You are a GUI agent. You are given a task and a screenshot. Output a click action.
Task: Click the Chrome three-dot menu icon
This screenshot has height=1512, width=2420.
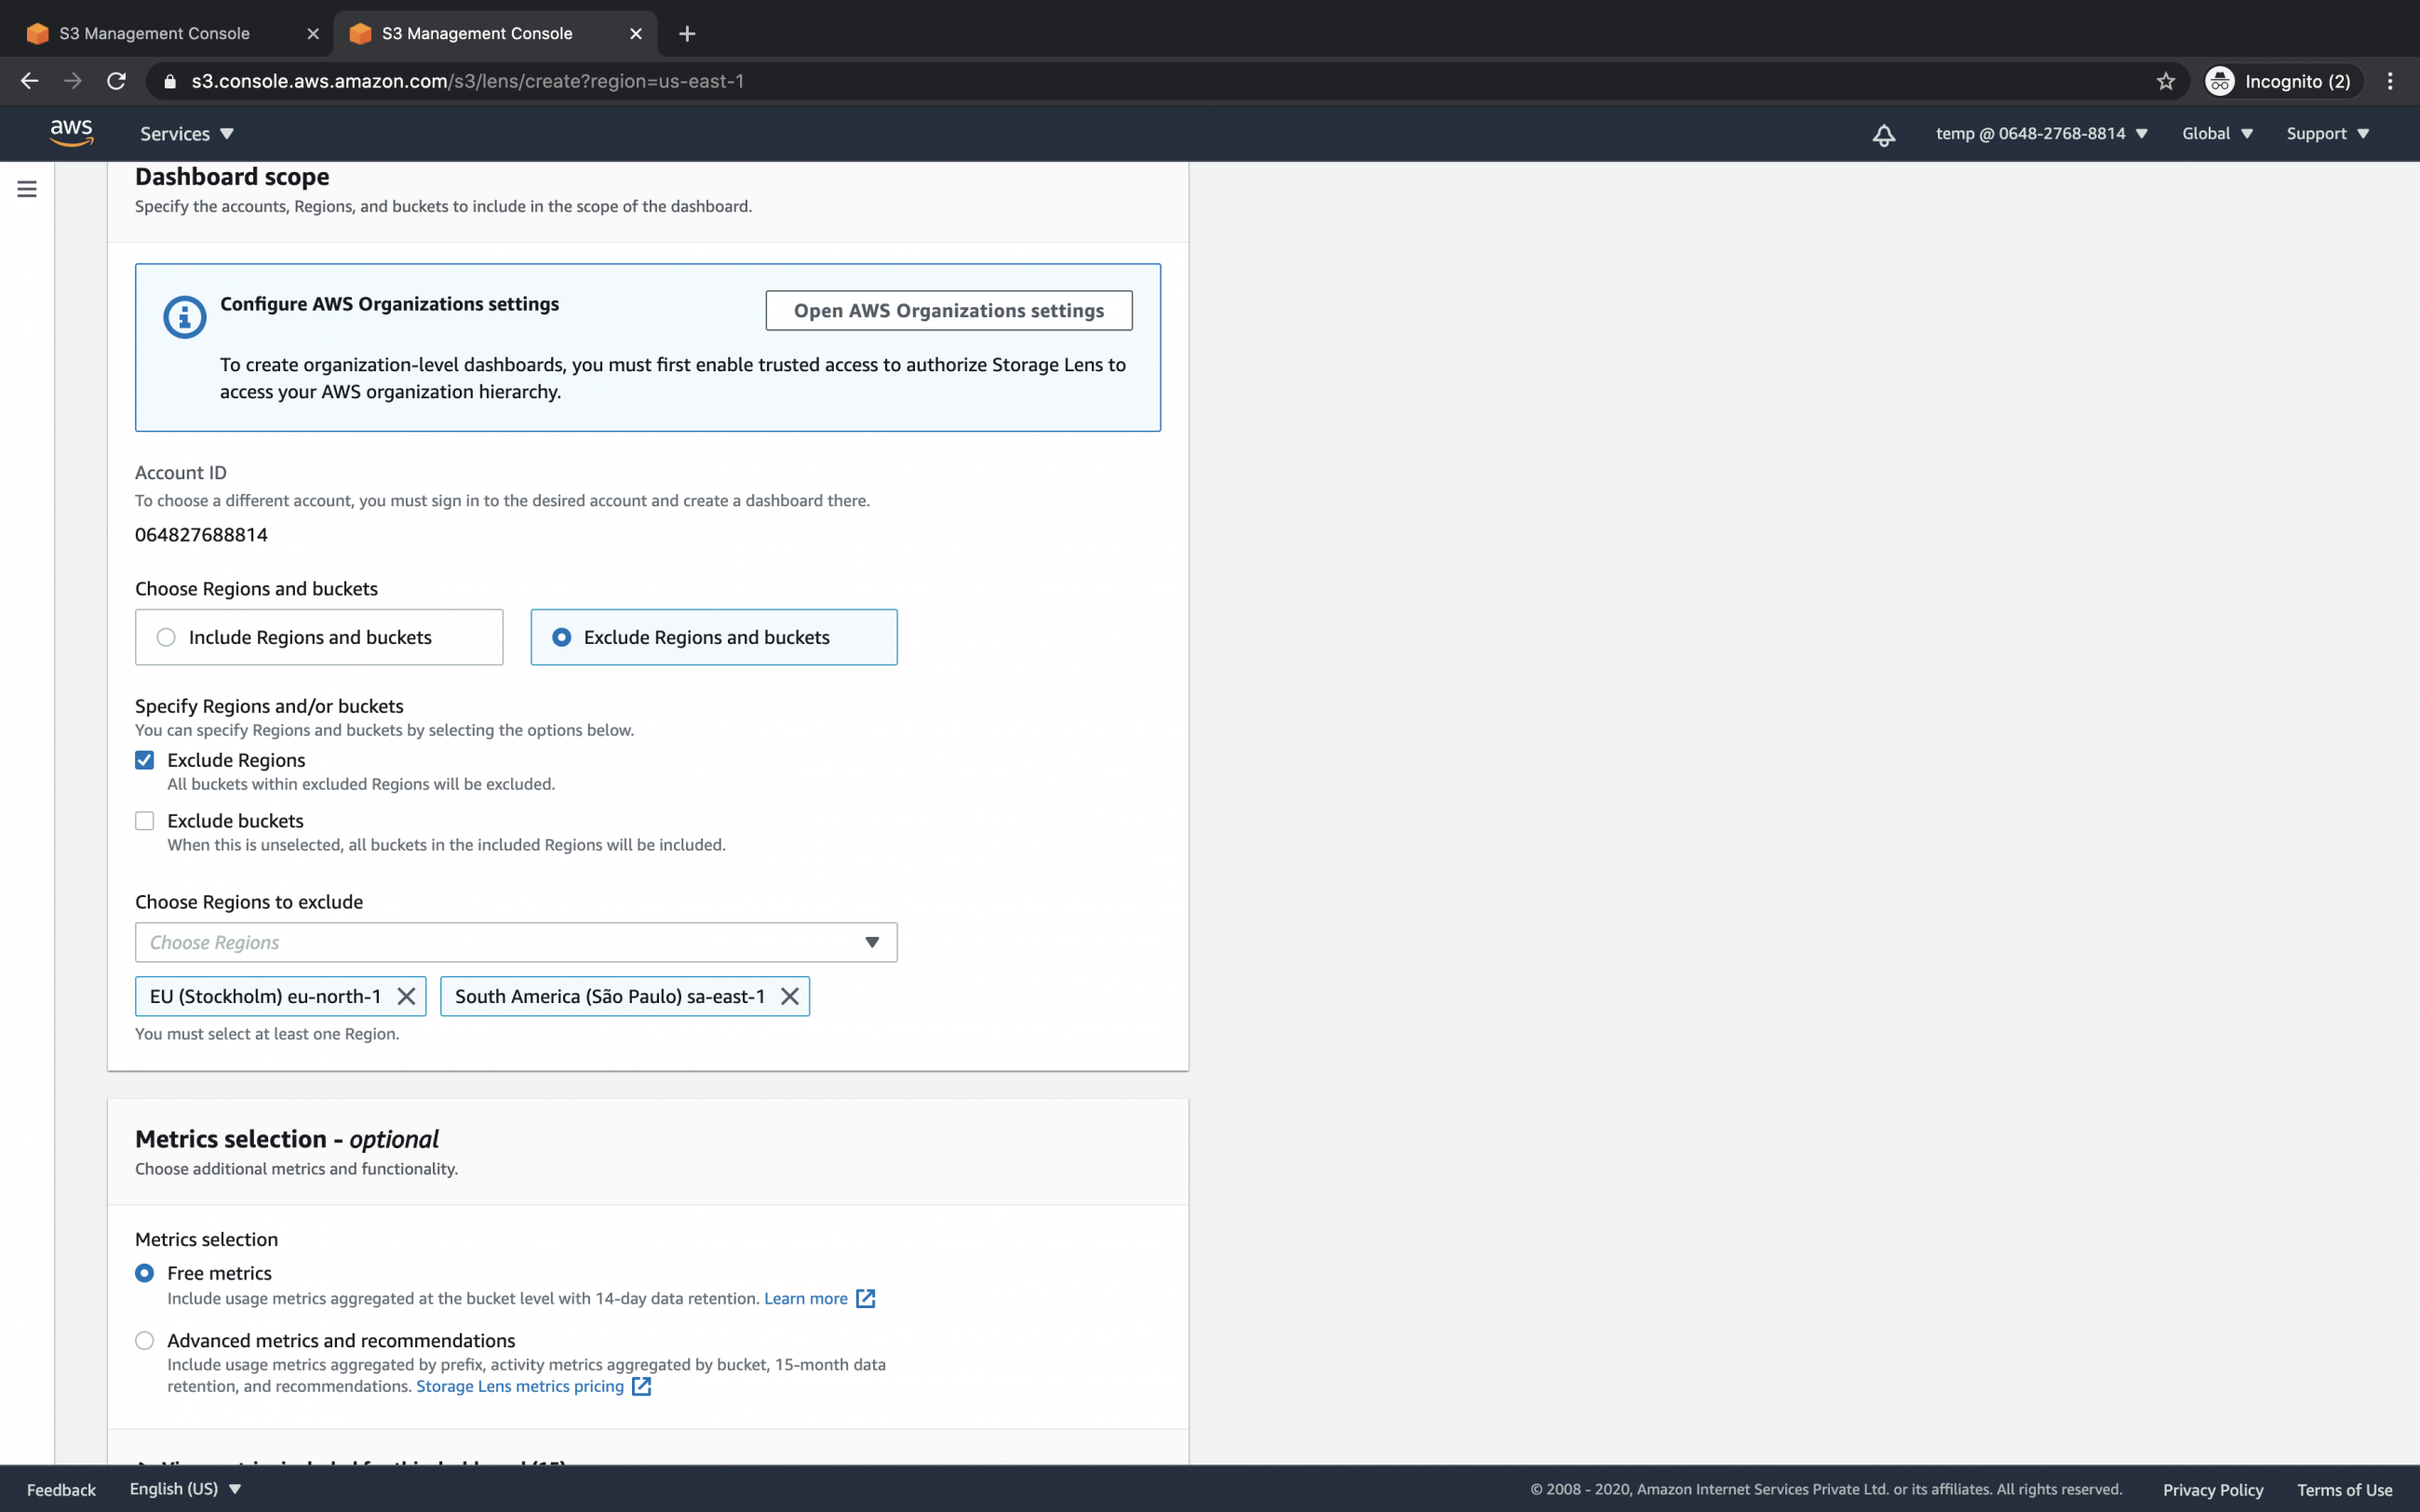tap(2390, 81)
